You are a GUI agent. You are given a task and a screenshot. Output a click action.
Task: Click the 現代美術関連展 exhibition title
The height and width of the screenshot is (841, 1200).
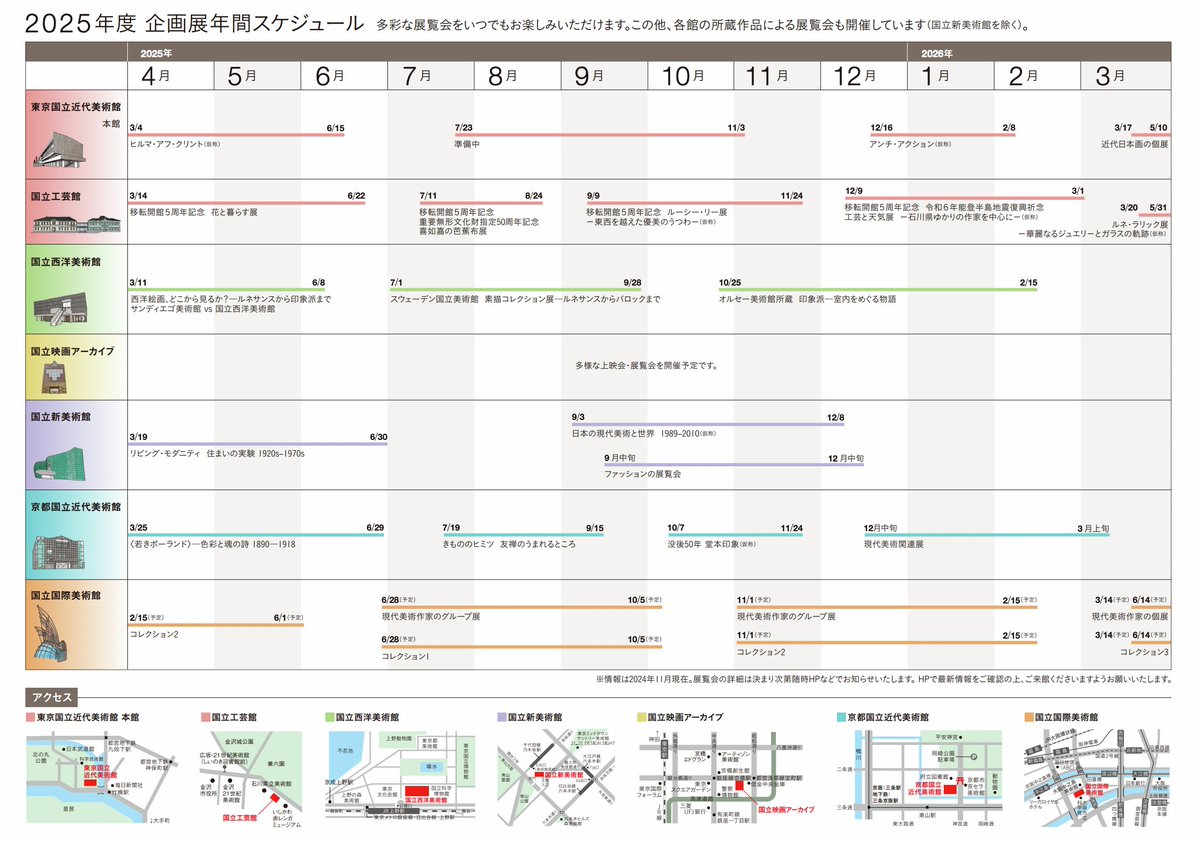click(894, 543)
